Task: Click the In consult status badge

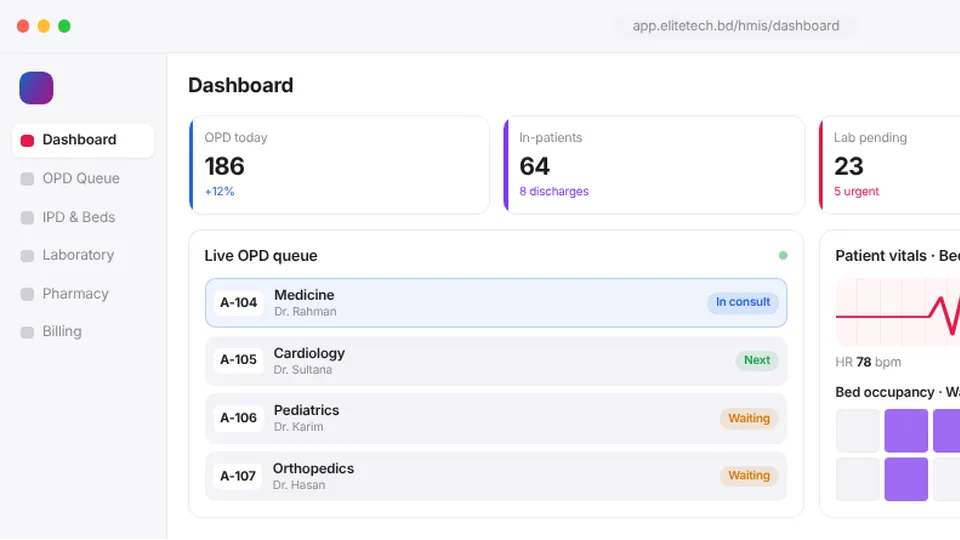Action: click(743, 302)
